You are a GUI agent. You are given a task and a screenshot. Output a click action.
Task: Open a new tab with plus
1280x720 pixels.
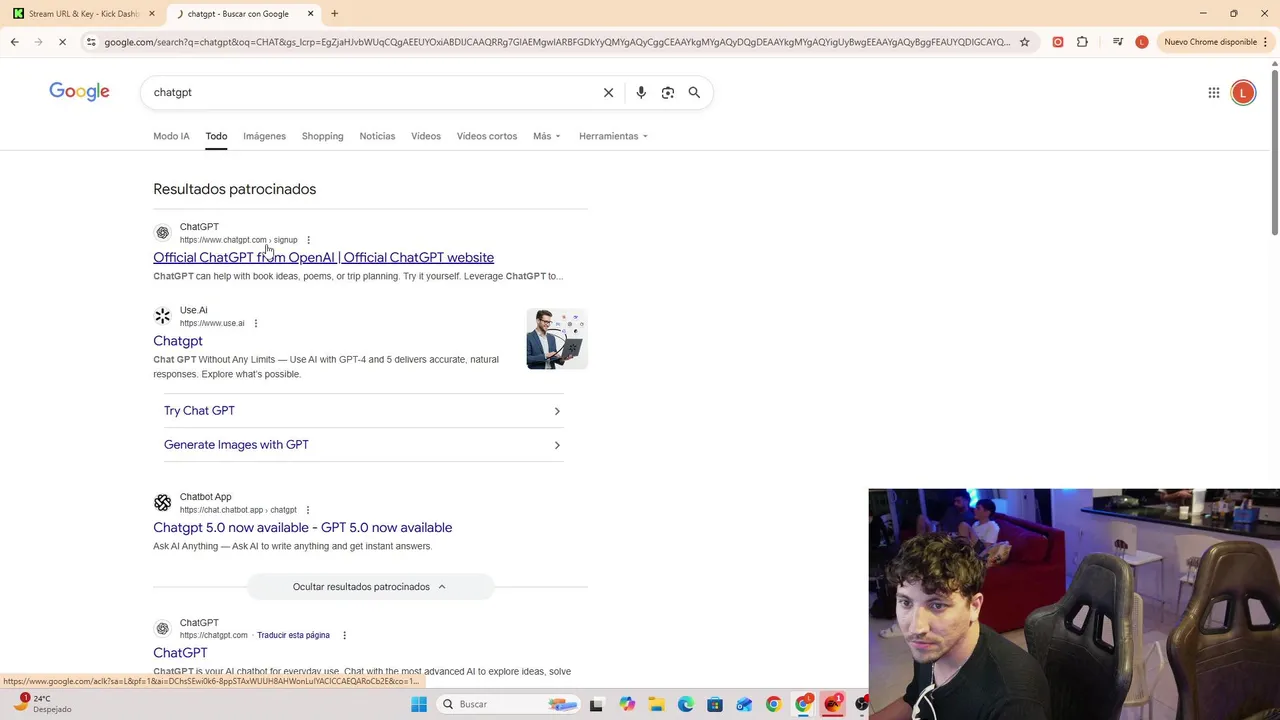click(334, 14)
